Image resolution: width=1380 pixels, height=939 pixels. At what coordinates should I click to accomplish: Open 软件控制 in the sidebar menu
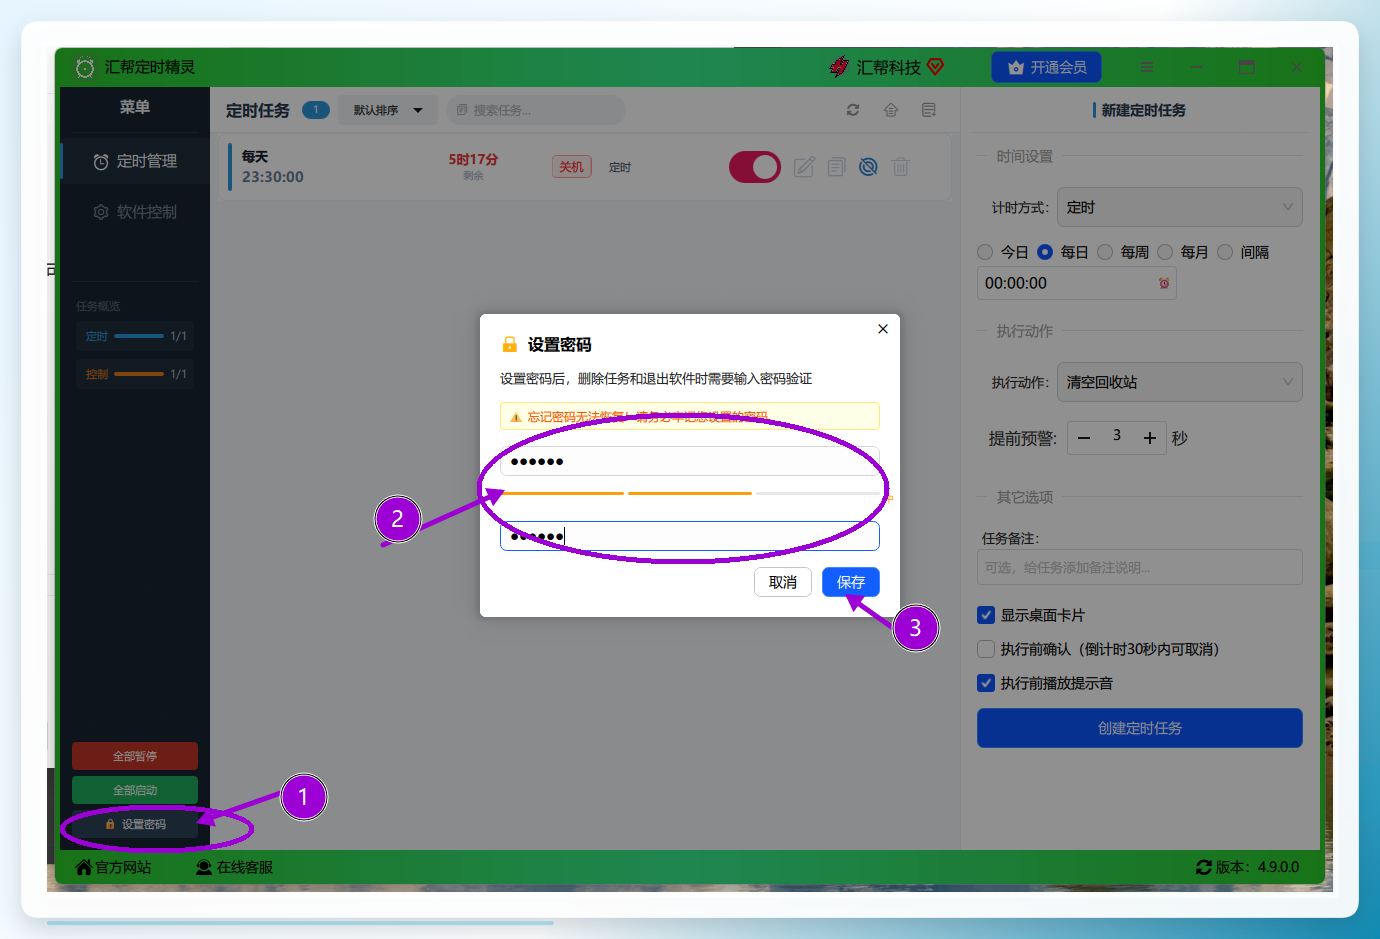pos(136,212)
